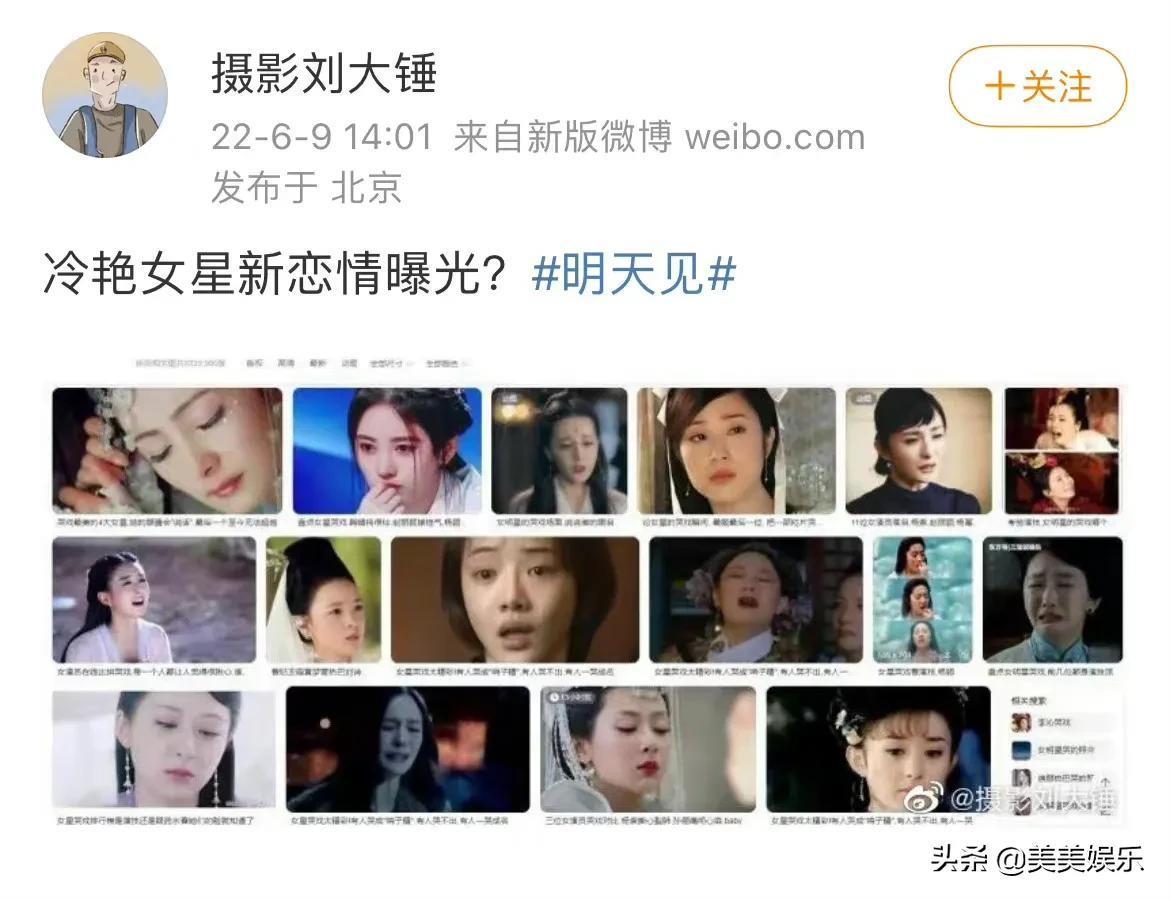
Task: Open the 22-6-9 14:01 post timestamp
Action: (x=322, y=137)
